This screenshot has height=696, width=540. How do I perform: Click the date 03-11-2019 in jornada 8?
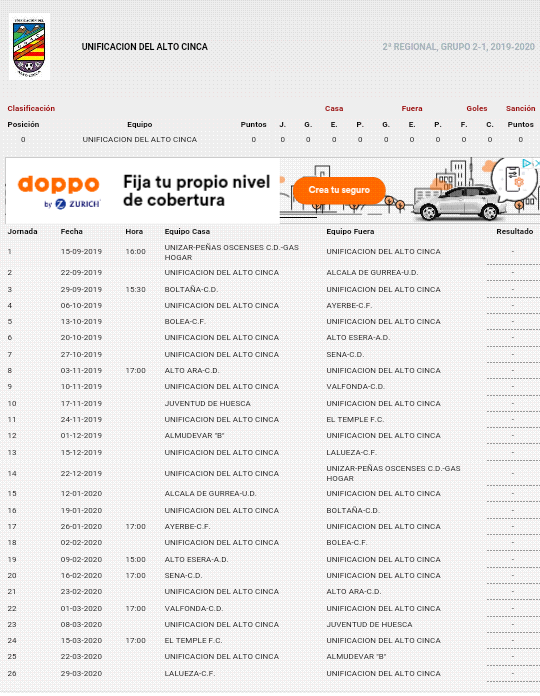pyautogui.click(x=81, y=371)
